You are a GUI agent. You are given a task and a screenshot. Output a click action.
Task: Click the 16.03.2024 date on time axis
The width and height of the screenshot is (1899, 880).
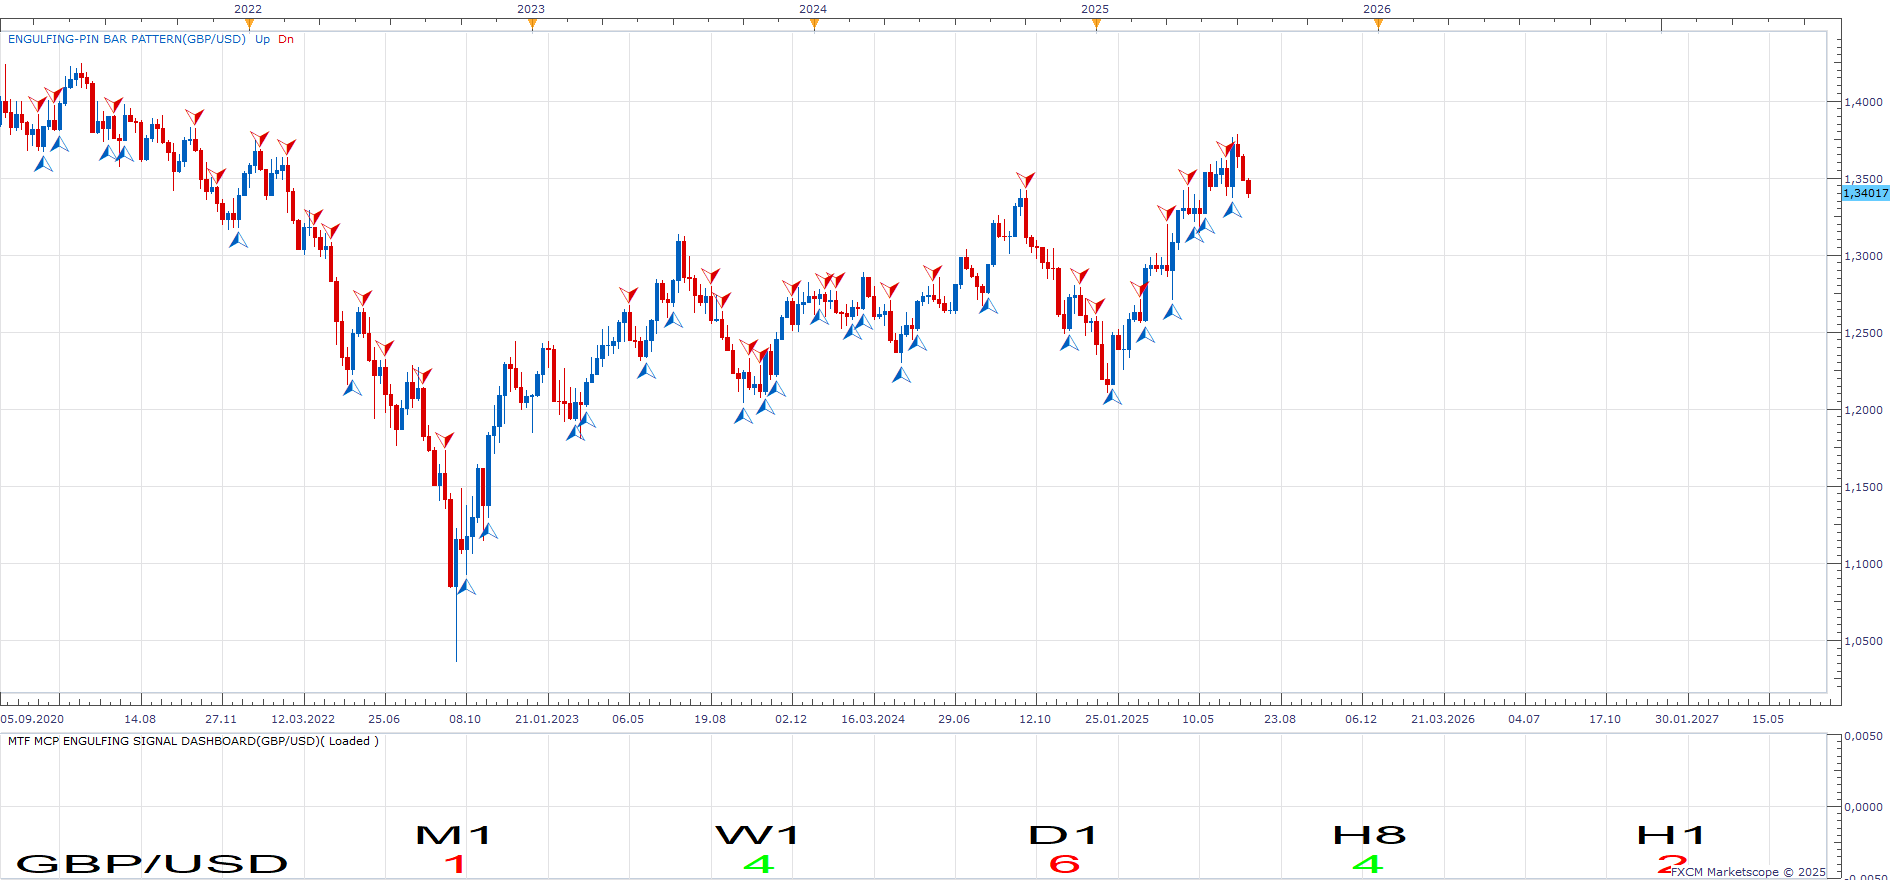(x=873, y=719)
